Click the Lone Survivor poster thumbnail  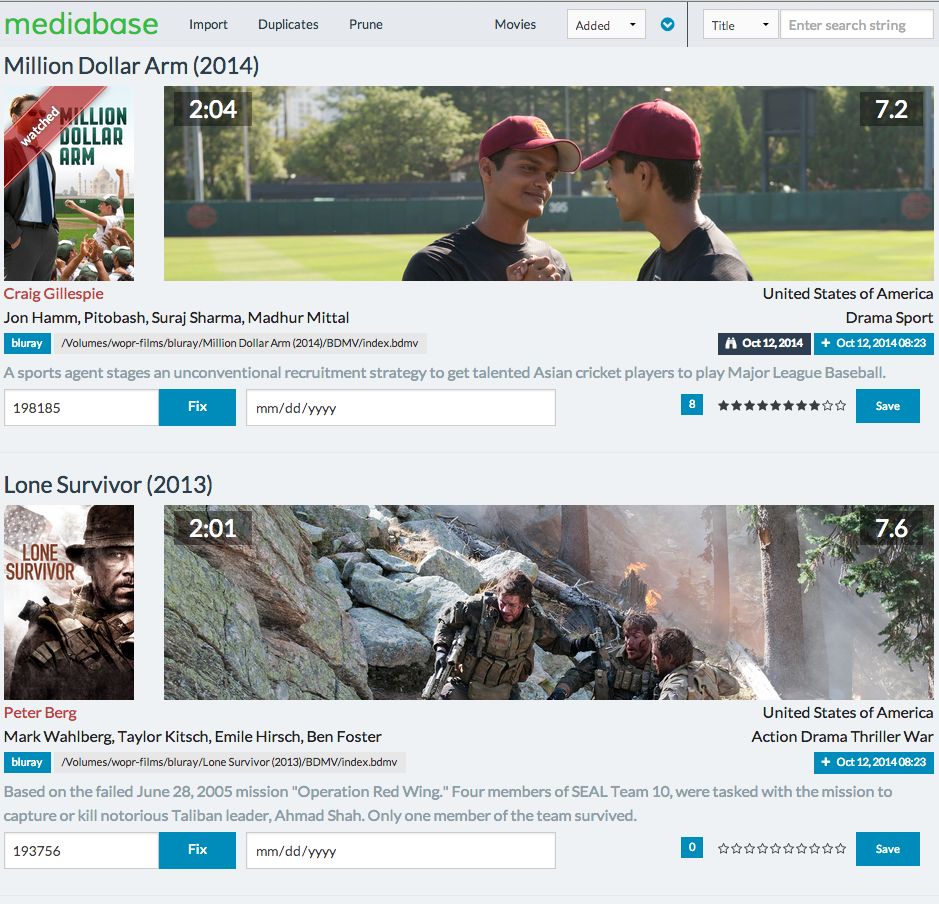69,602
